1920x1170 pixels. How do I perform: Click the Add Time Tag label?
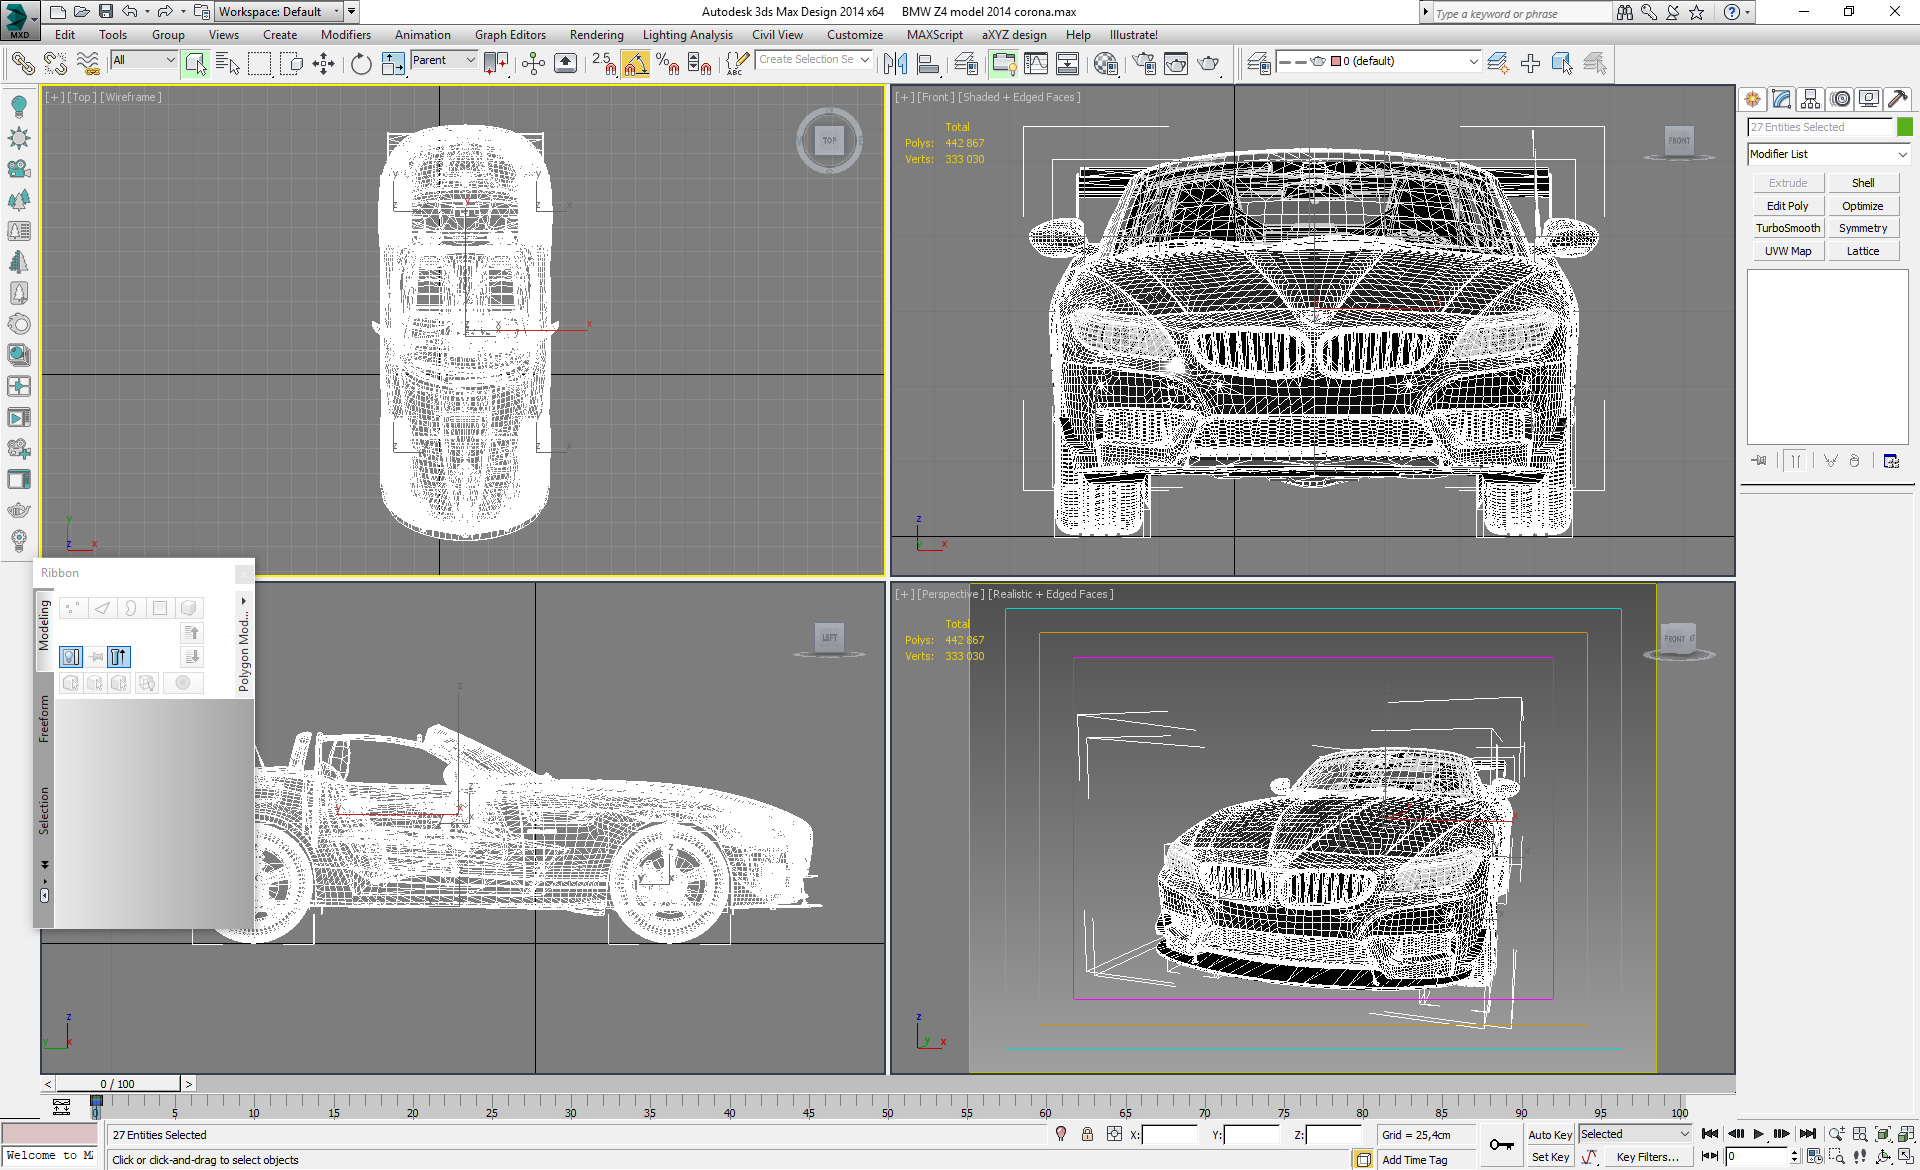pos(1415,1160)
